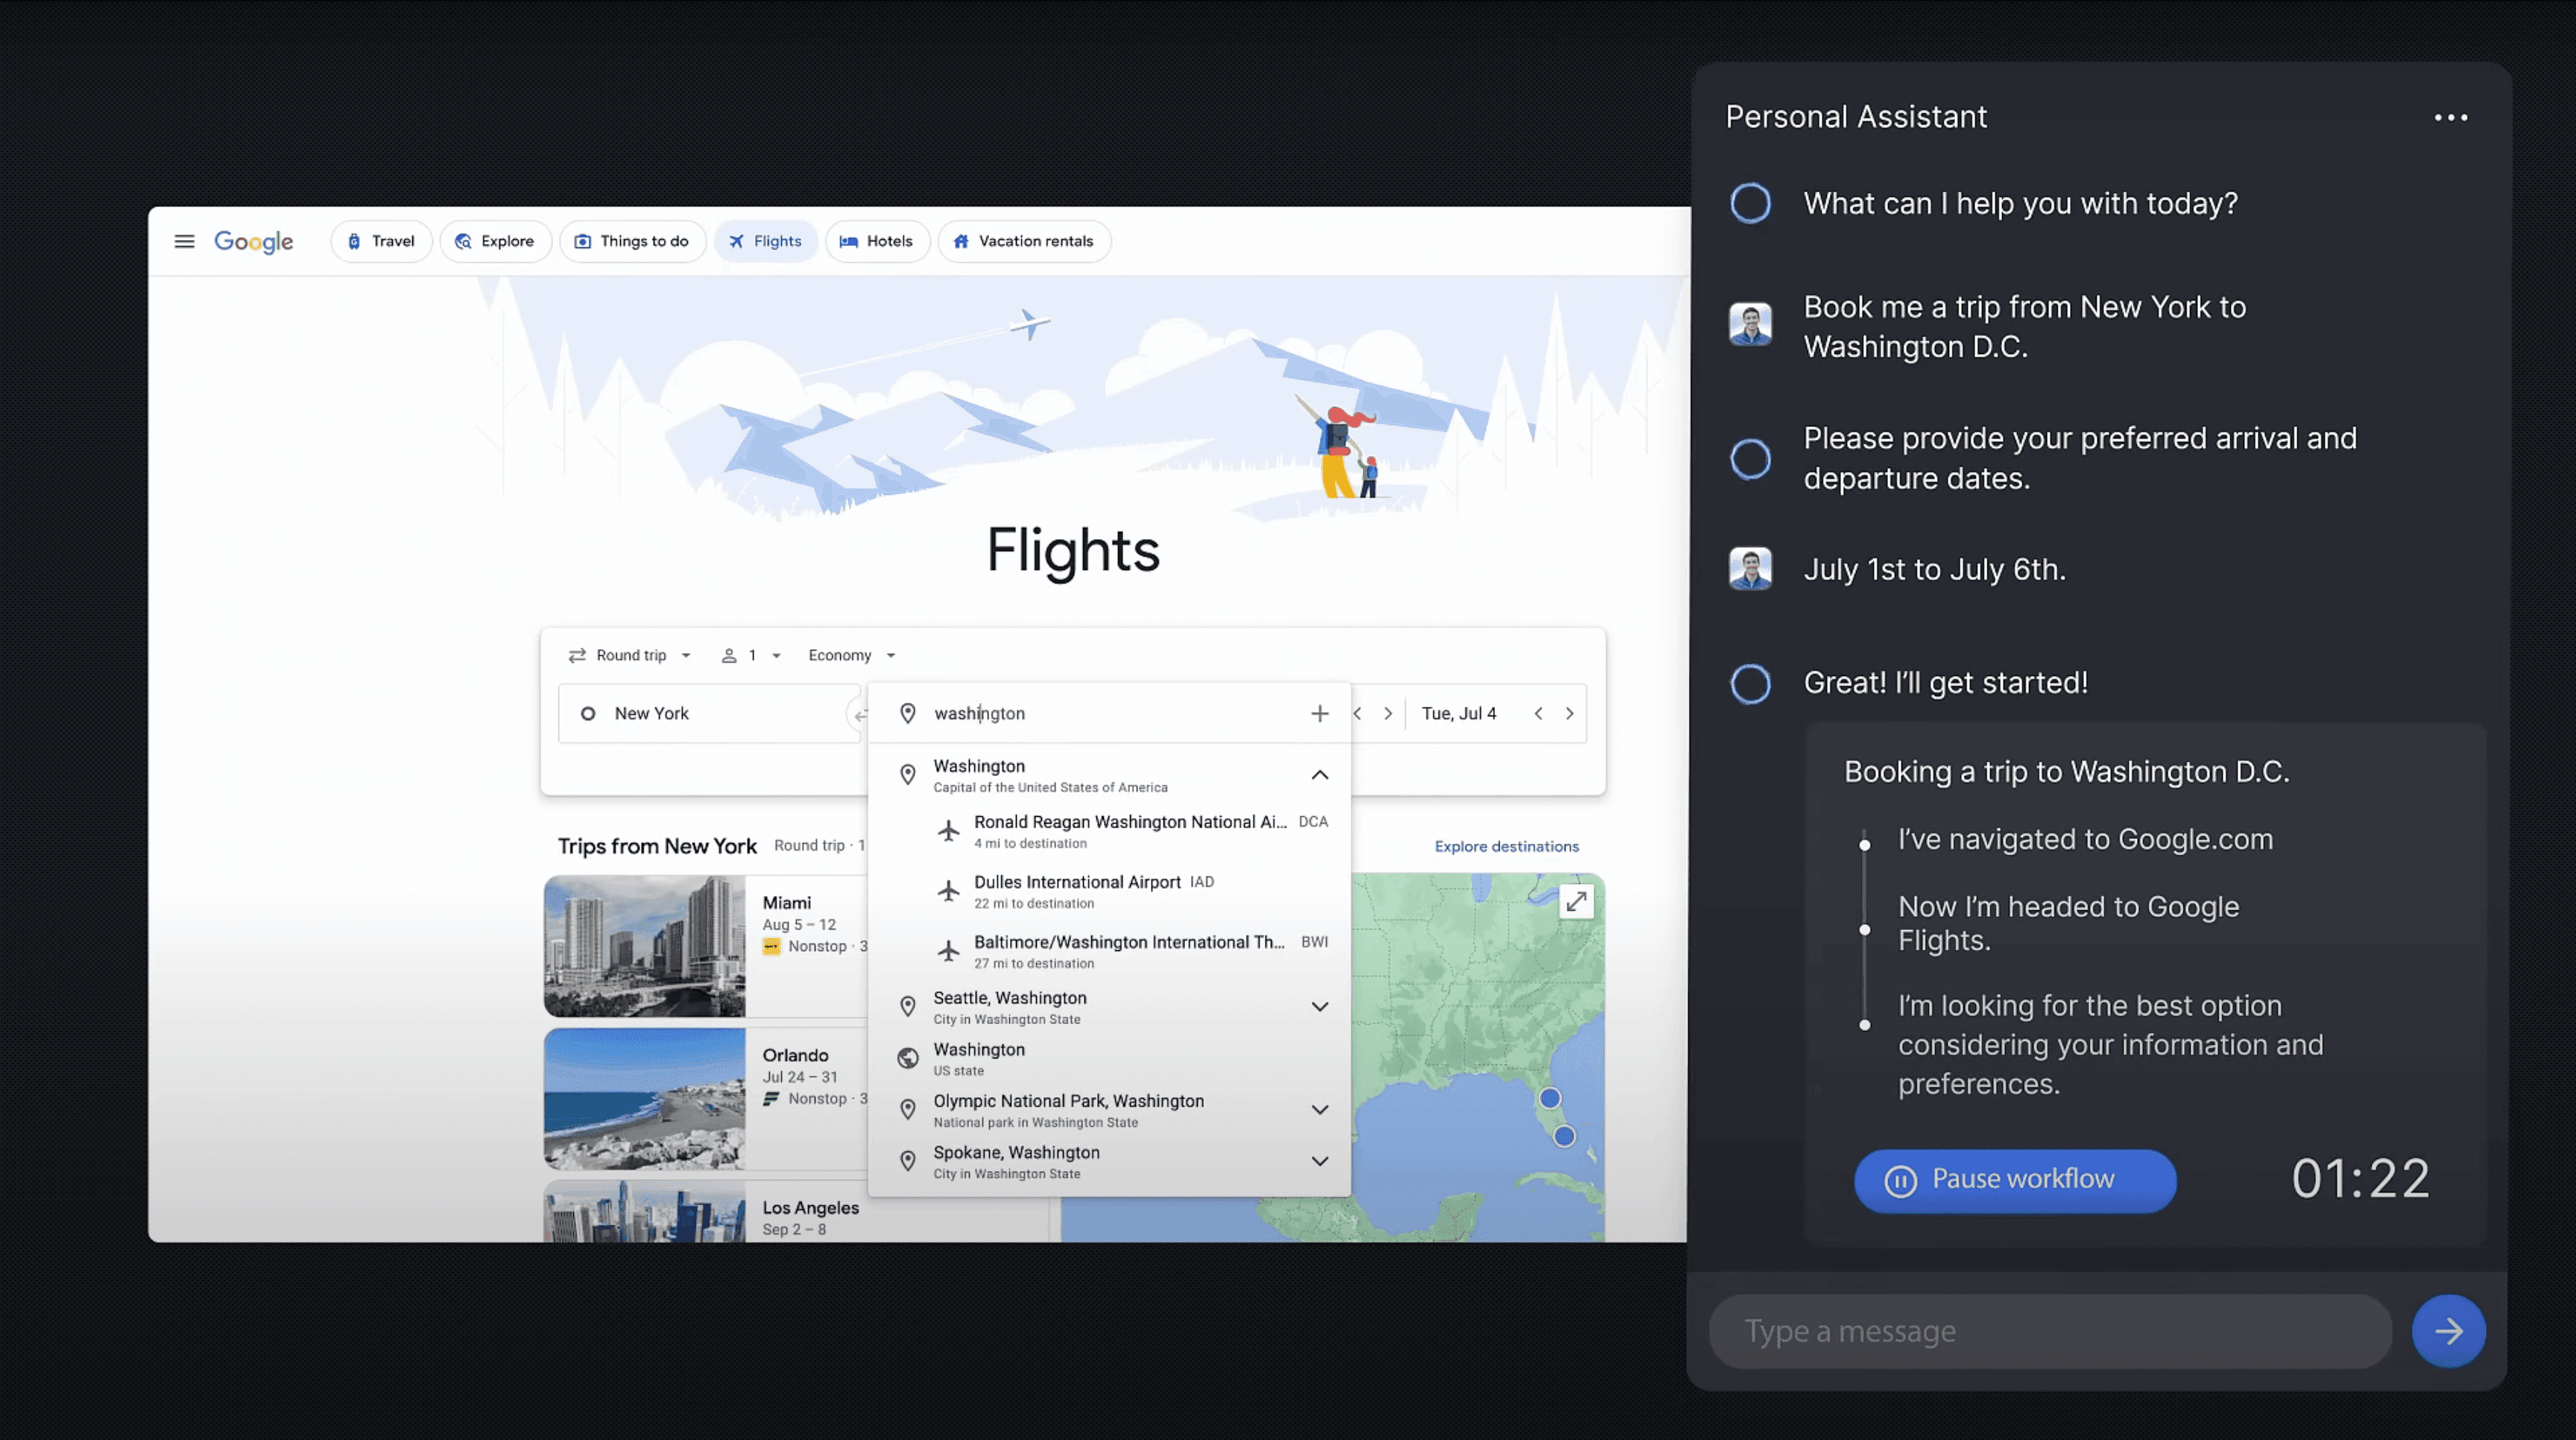Pick Baltimore/Washington International BWI airport

[x=1130, y=951]
